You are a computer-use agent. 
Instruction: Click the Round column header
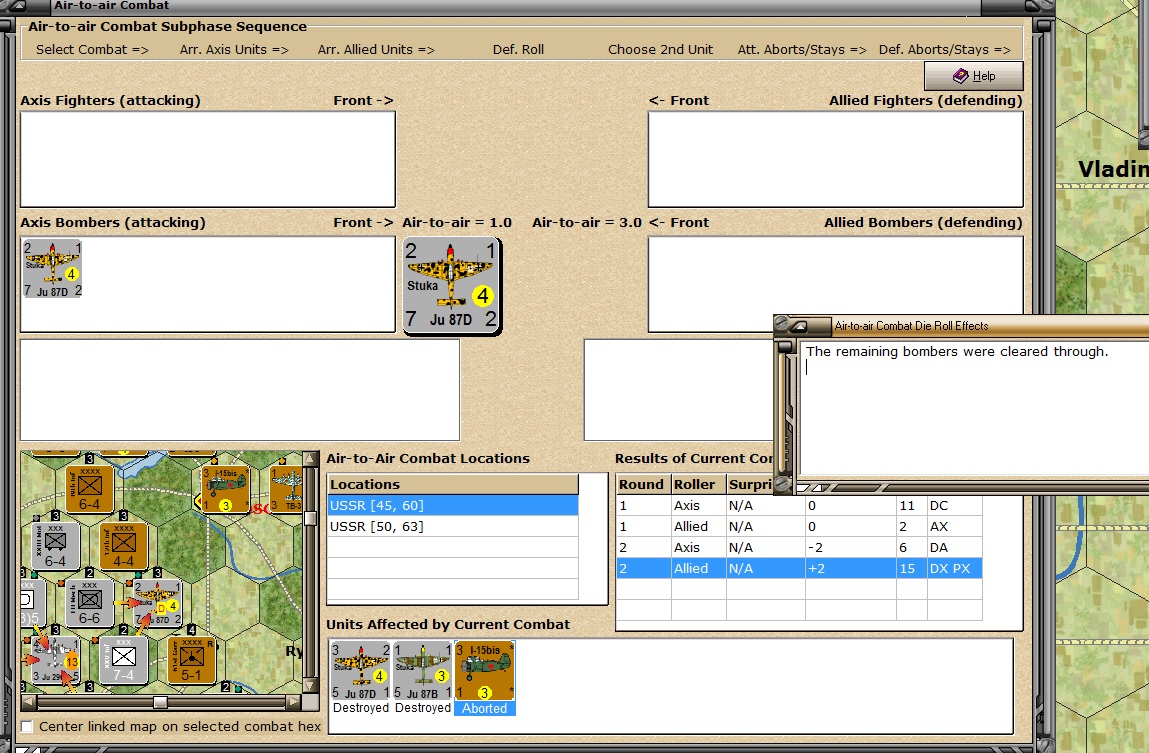pos(641,484)
